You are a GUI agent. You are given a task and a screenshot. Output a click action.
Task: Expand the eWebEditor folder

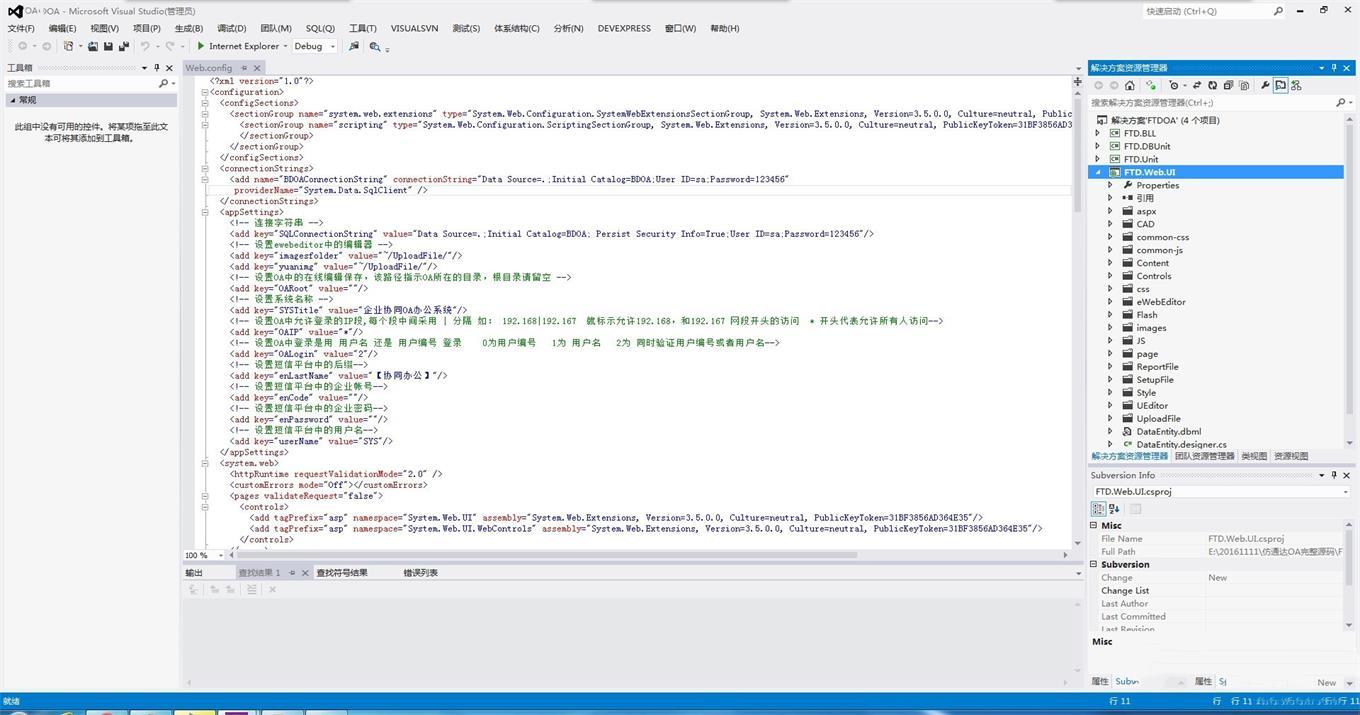coord(1110,301)
